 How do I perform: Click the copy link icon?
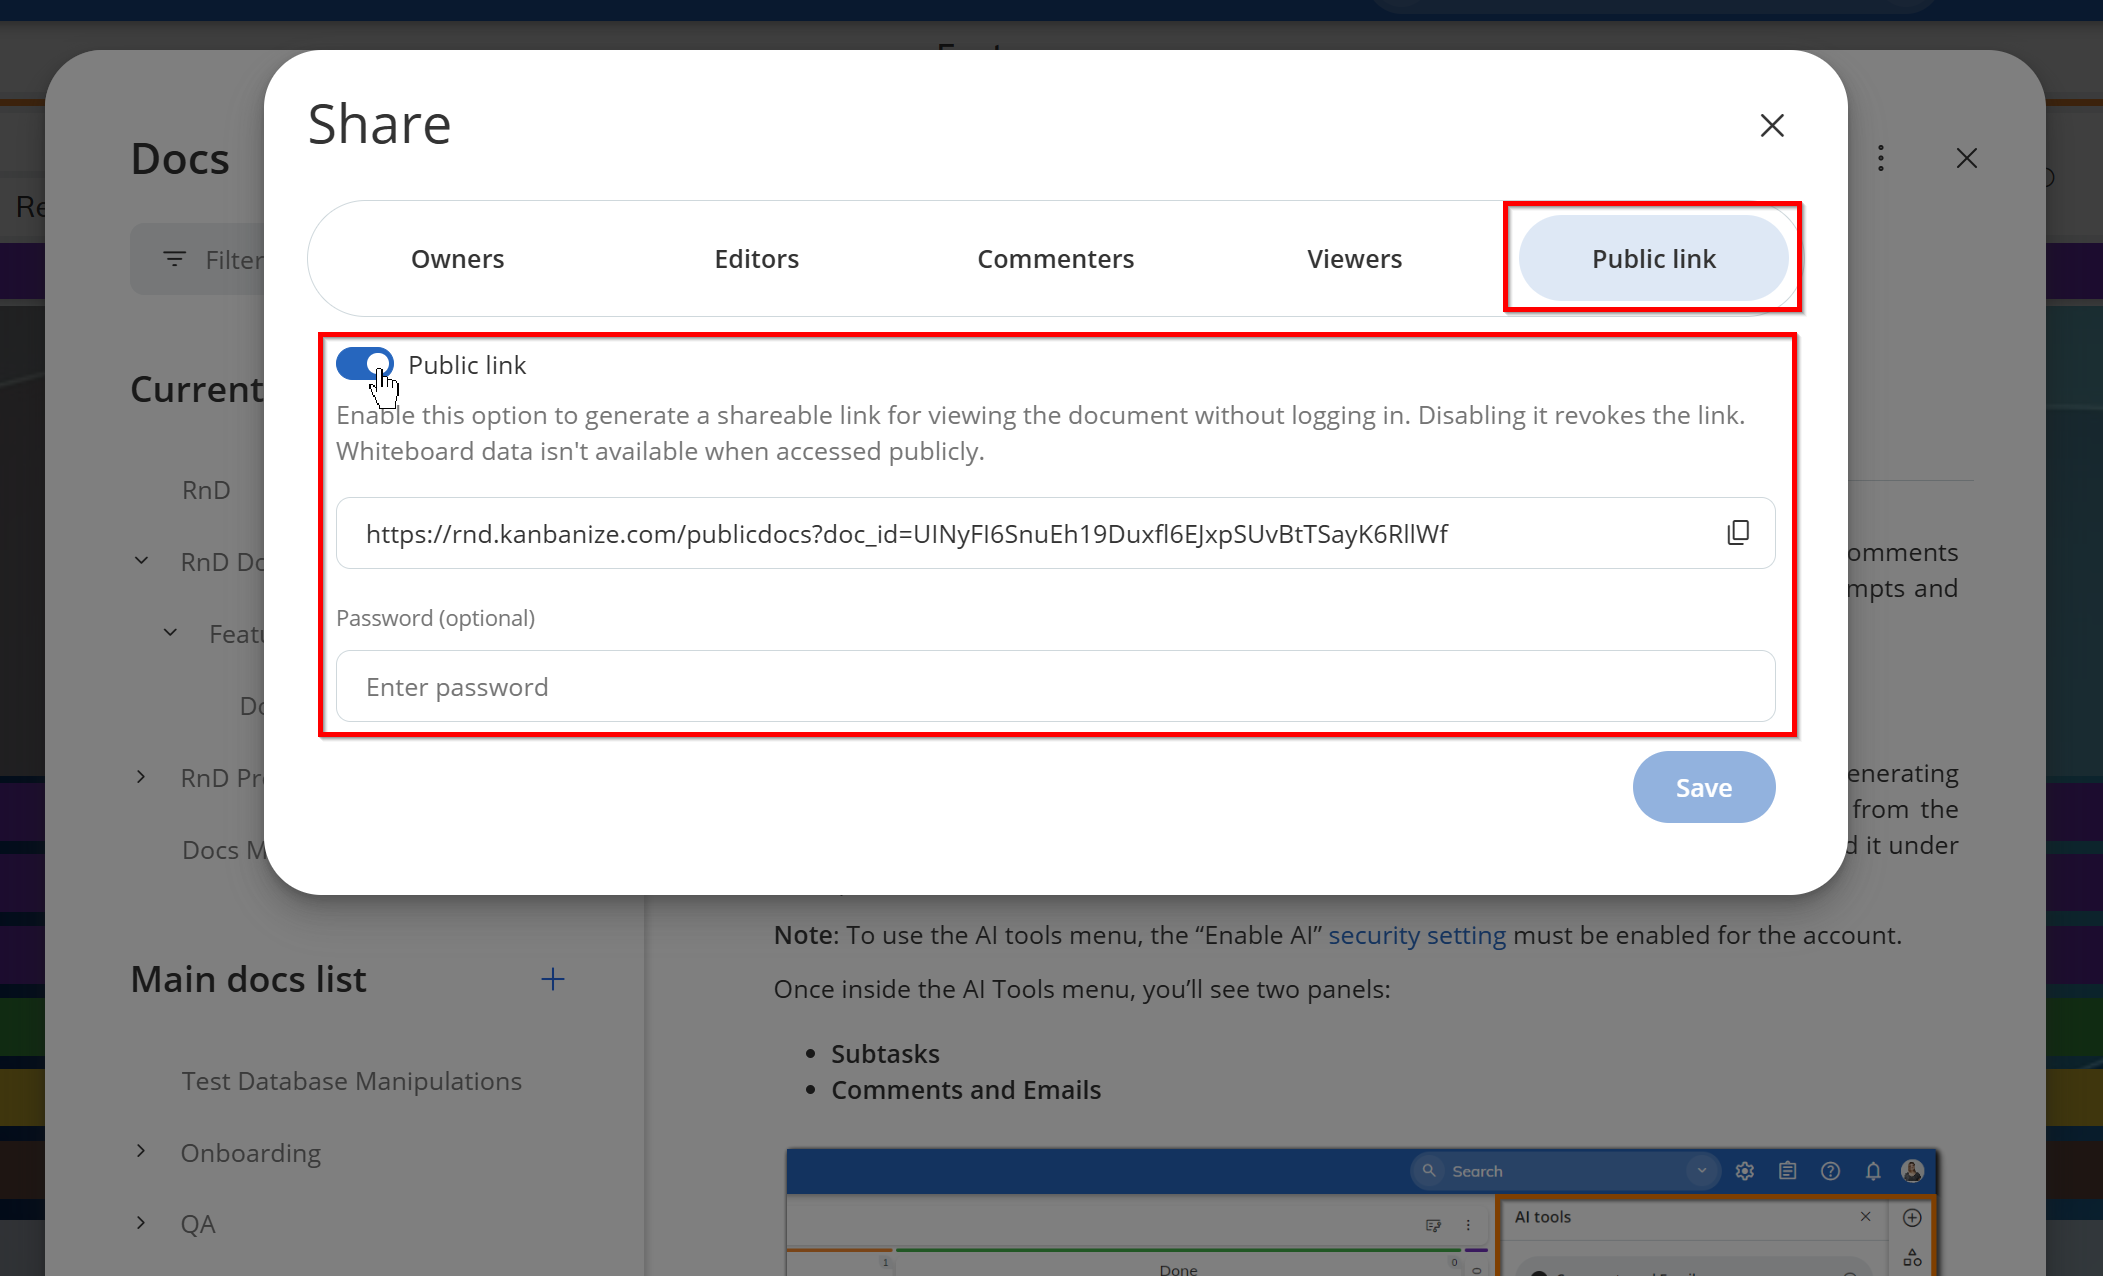pos(1738,533)
